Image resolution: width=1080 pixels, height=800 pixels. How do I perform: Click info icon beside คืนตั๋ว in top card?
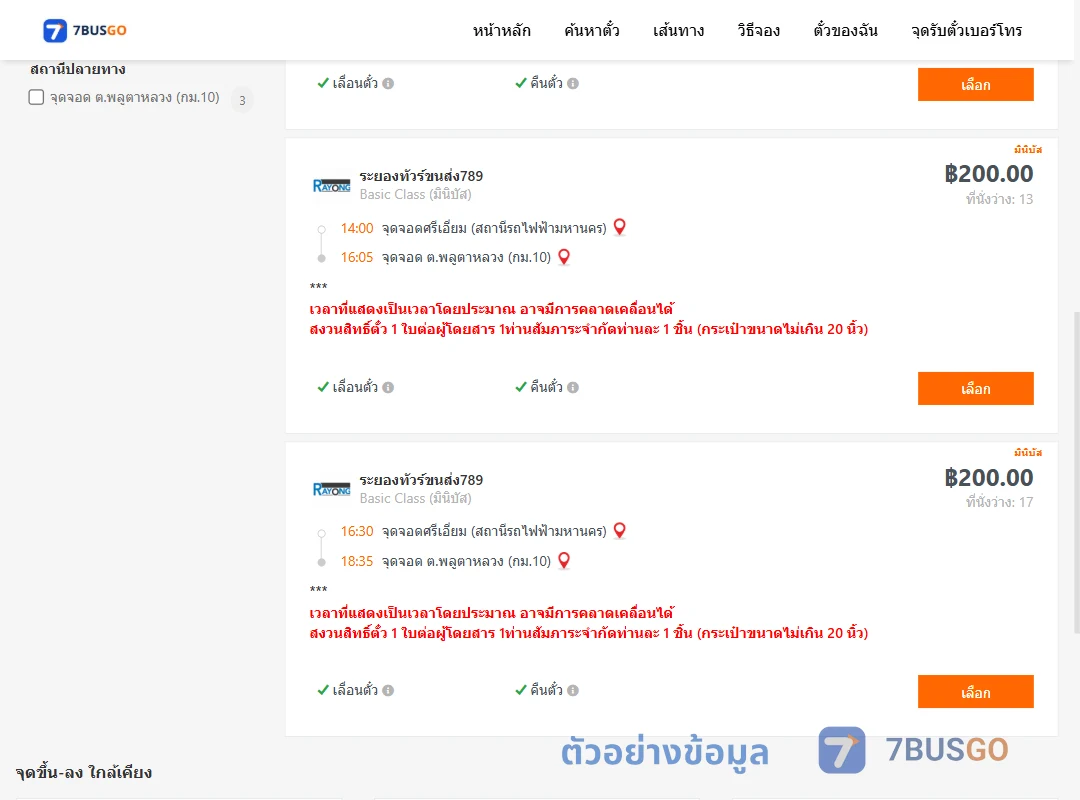coord(573,83)
